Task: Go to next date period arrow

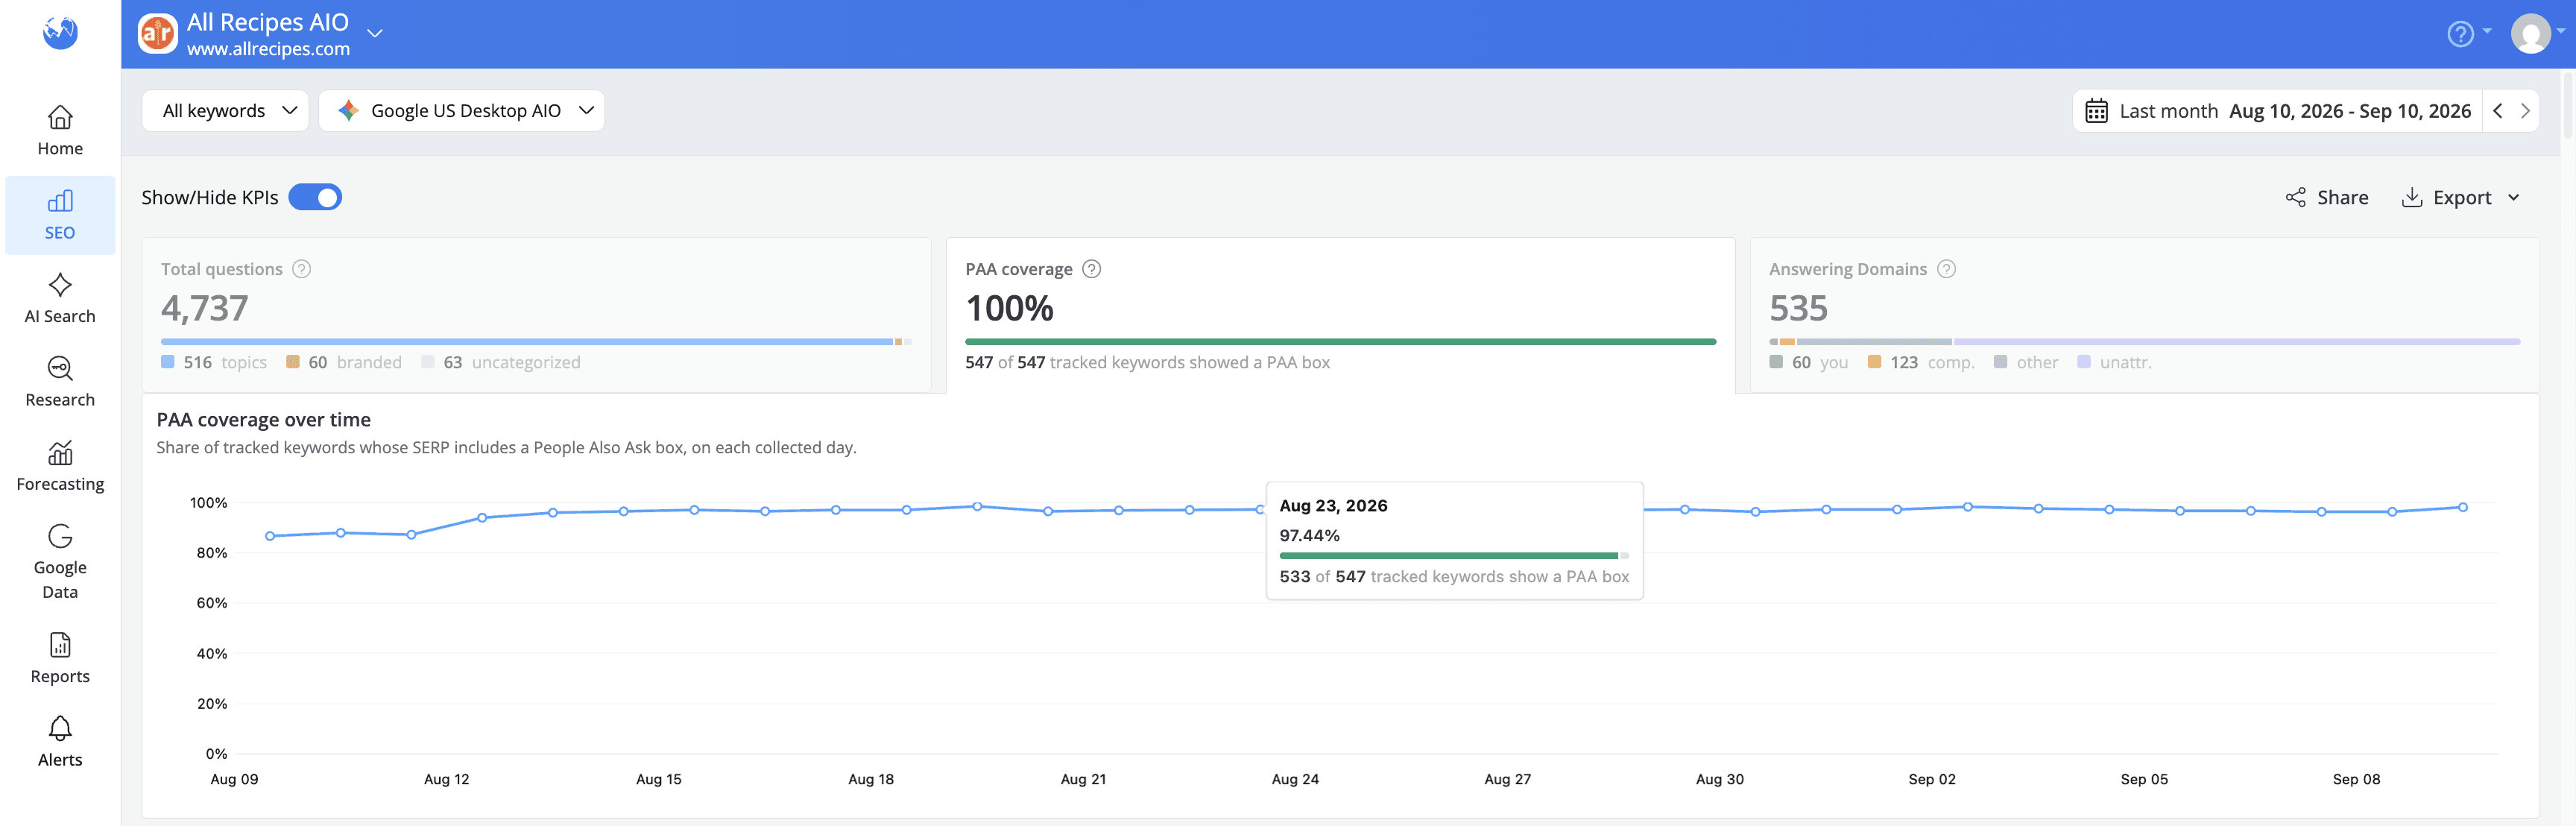Action: [2525, 111]
